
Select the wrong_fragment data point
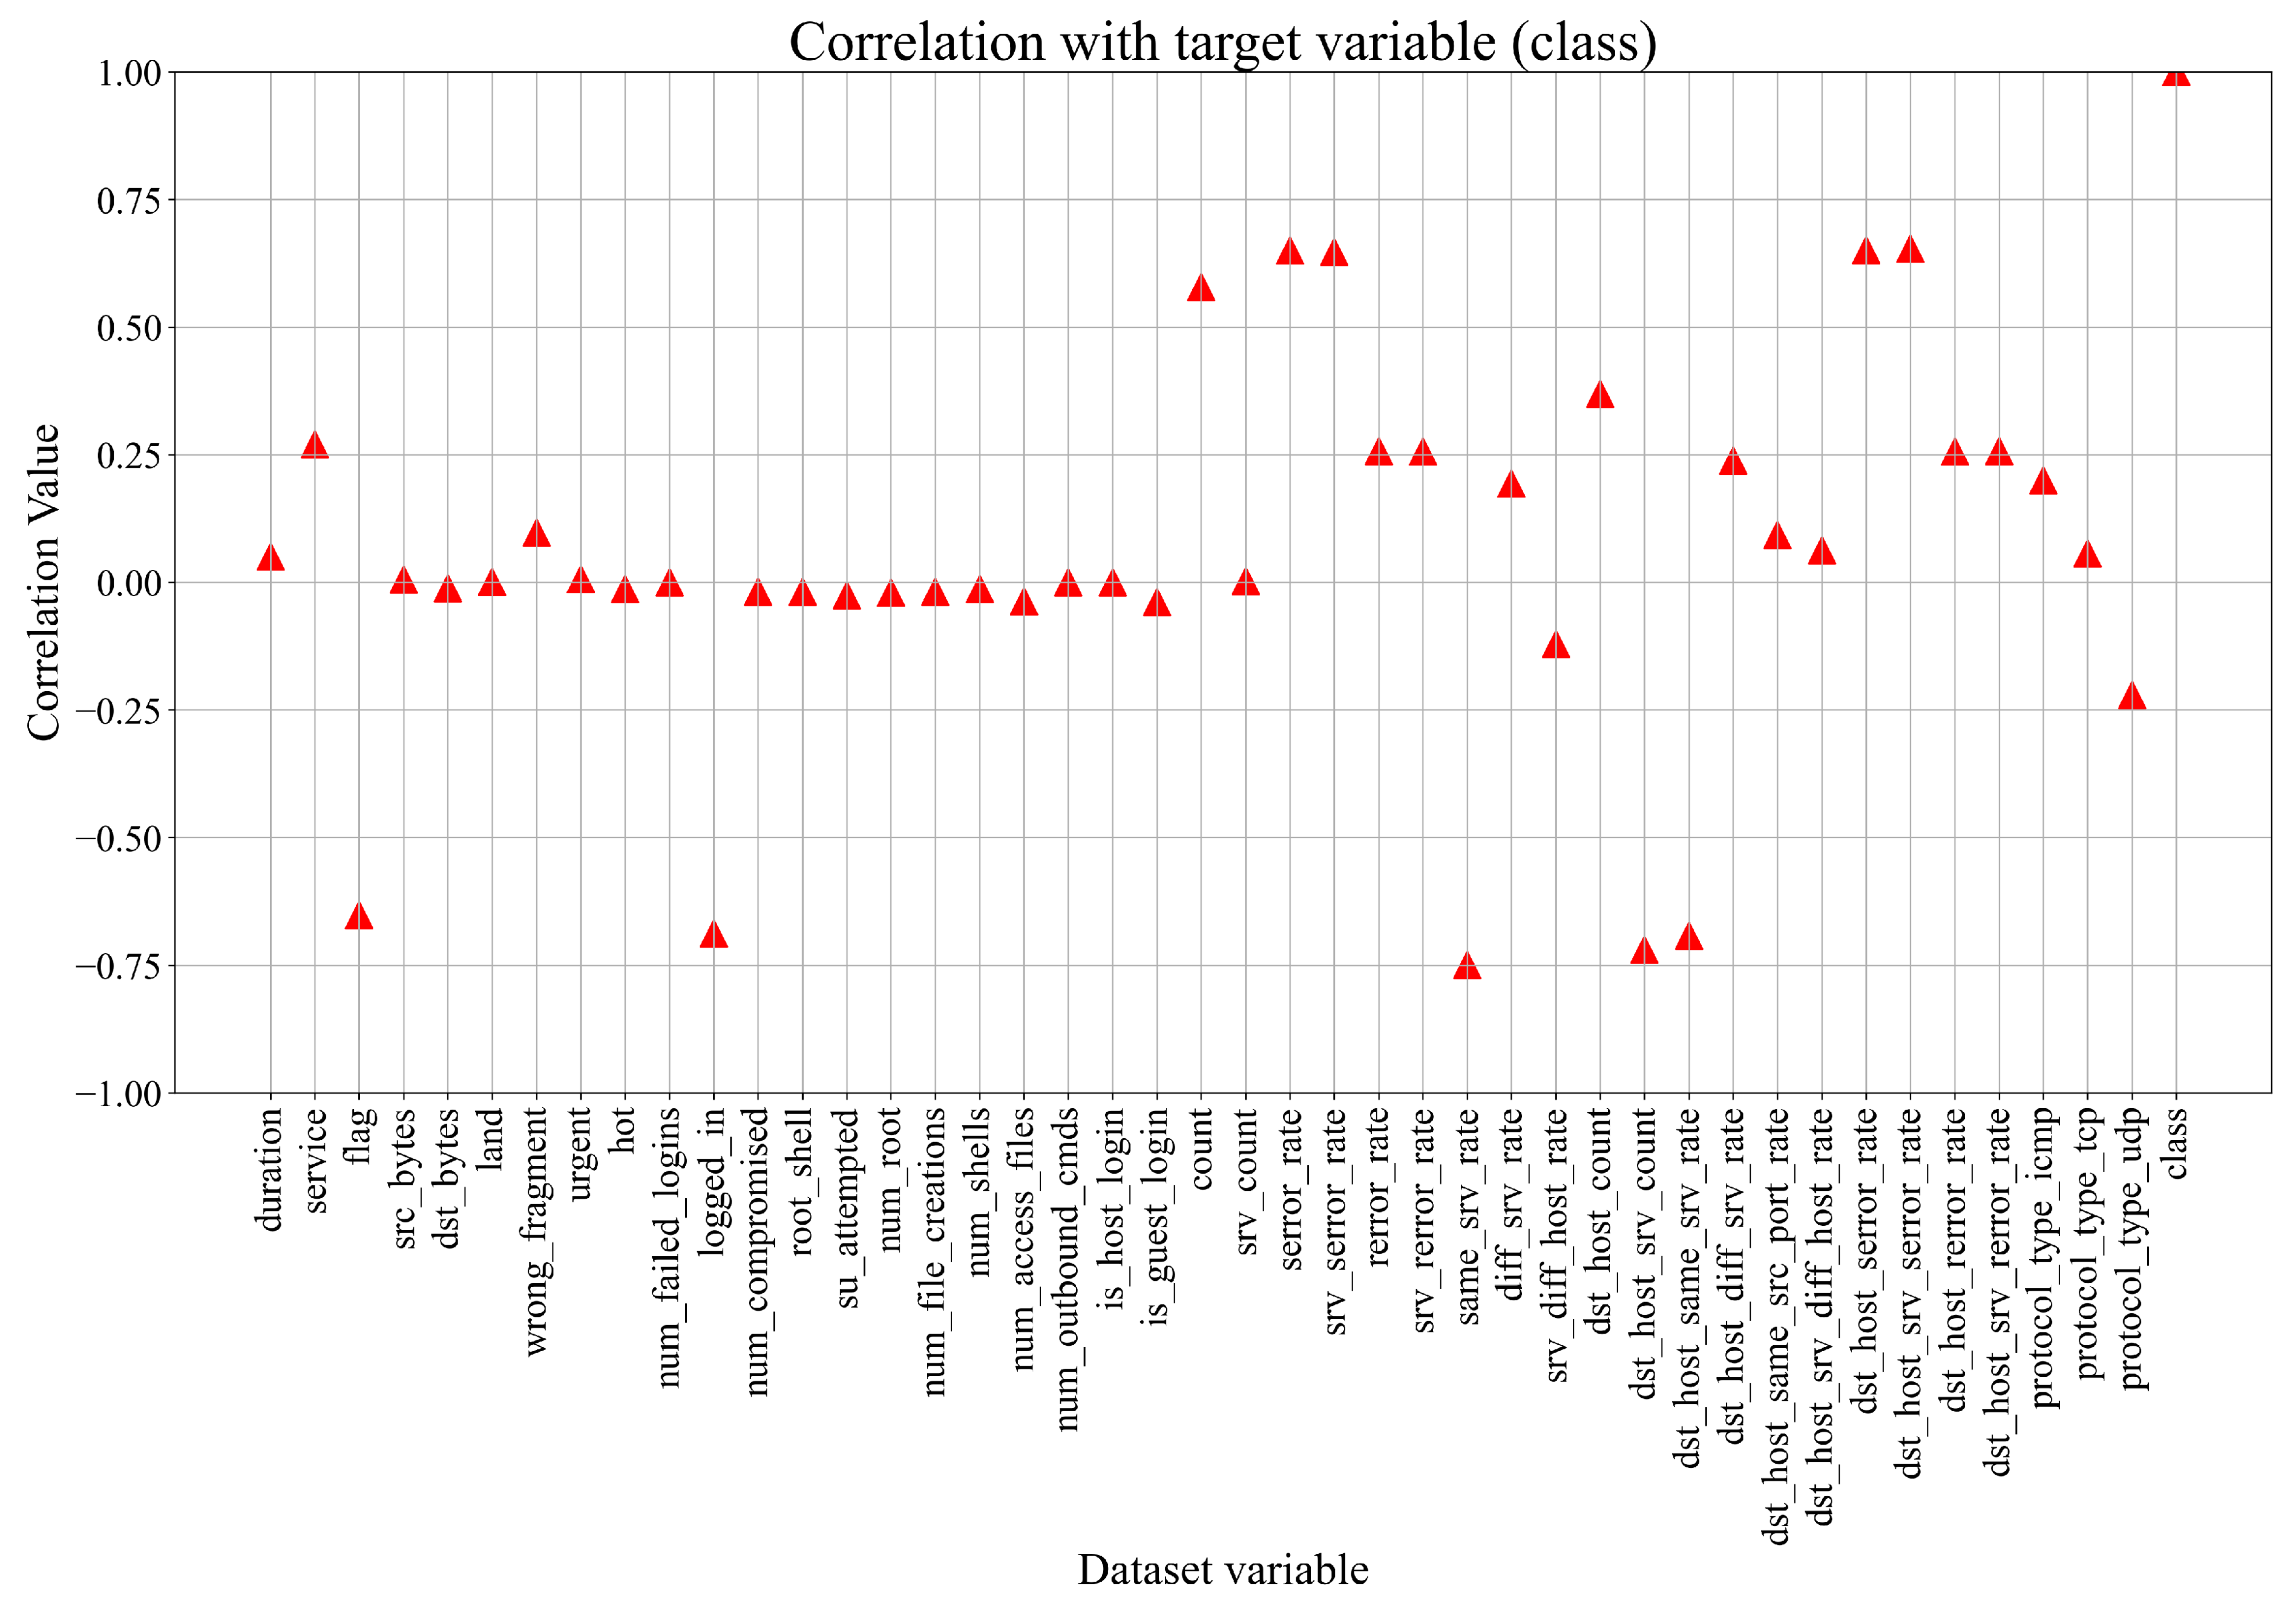click(536, 533)
